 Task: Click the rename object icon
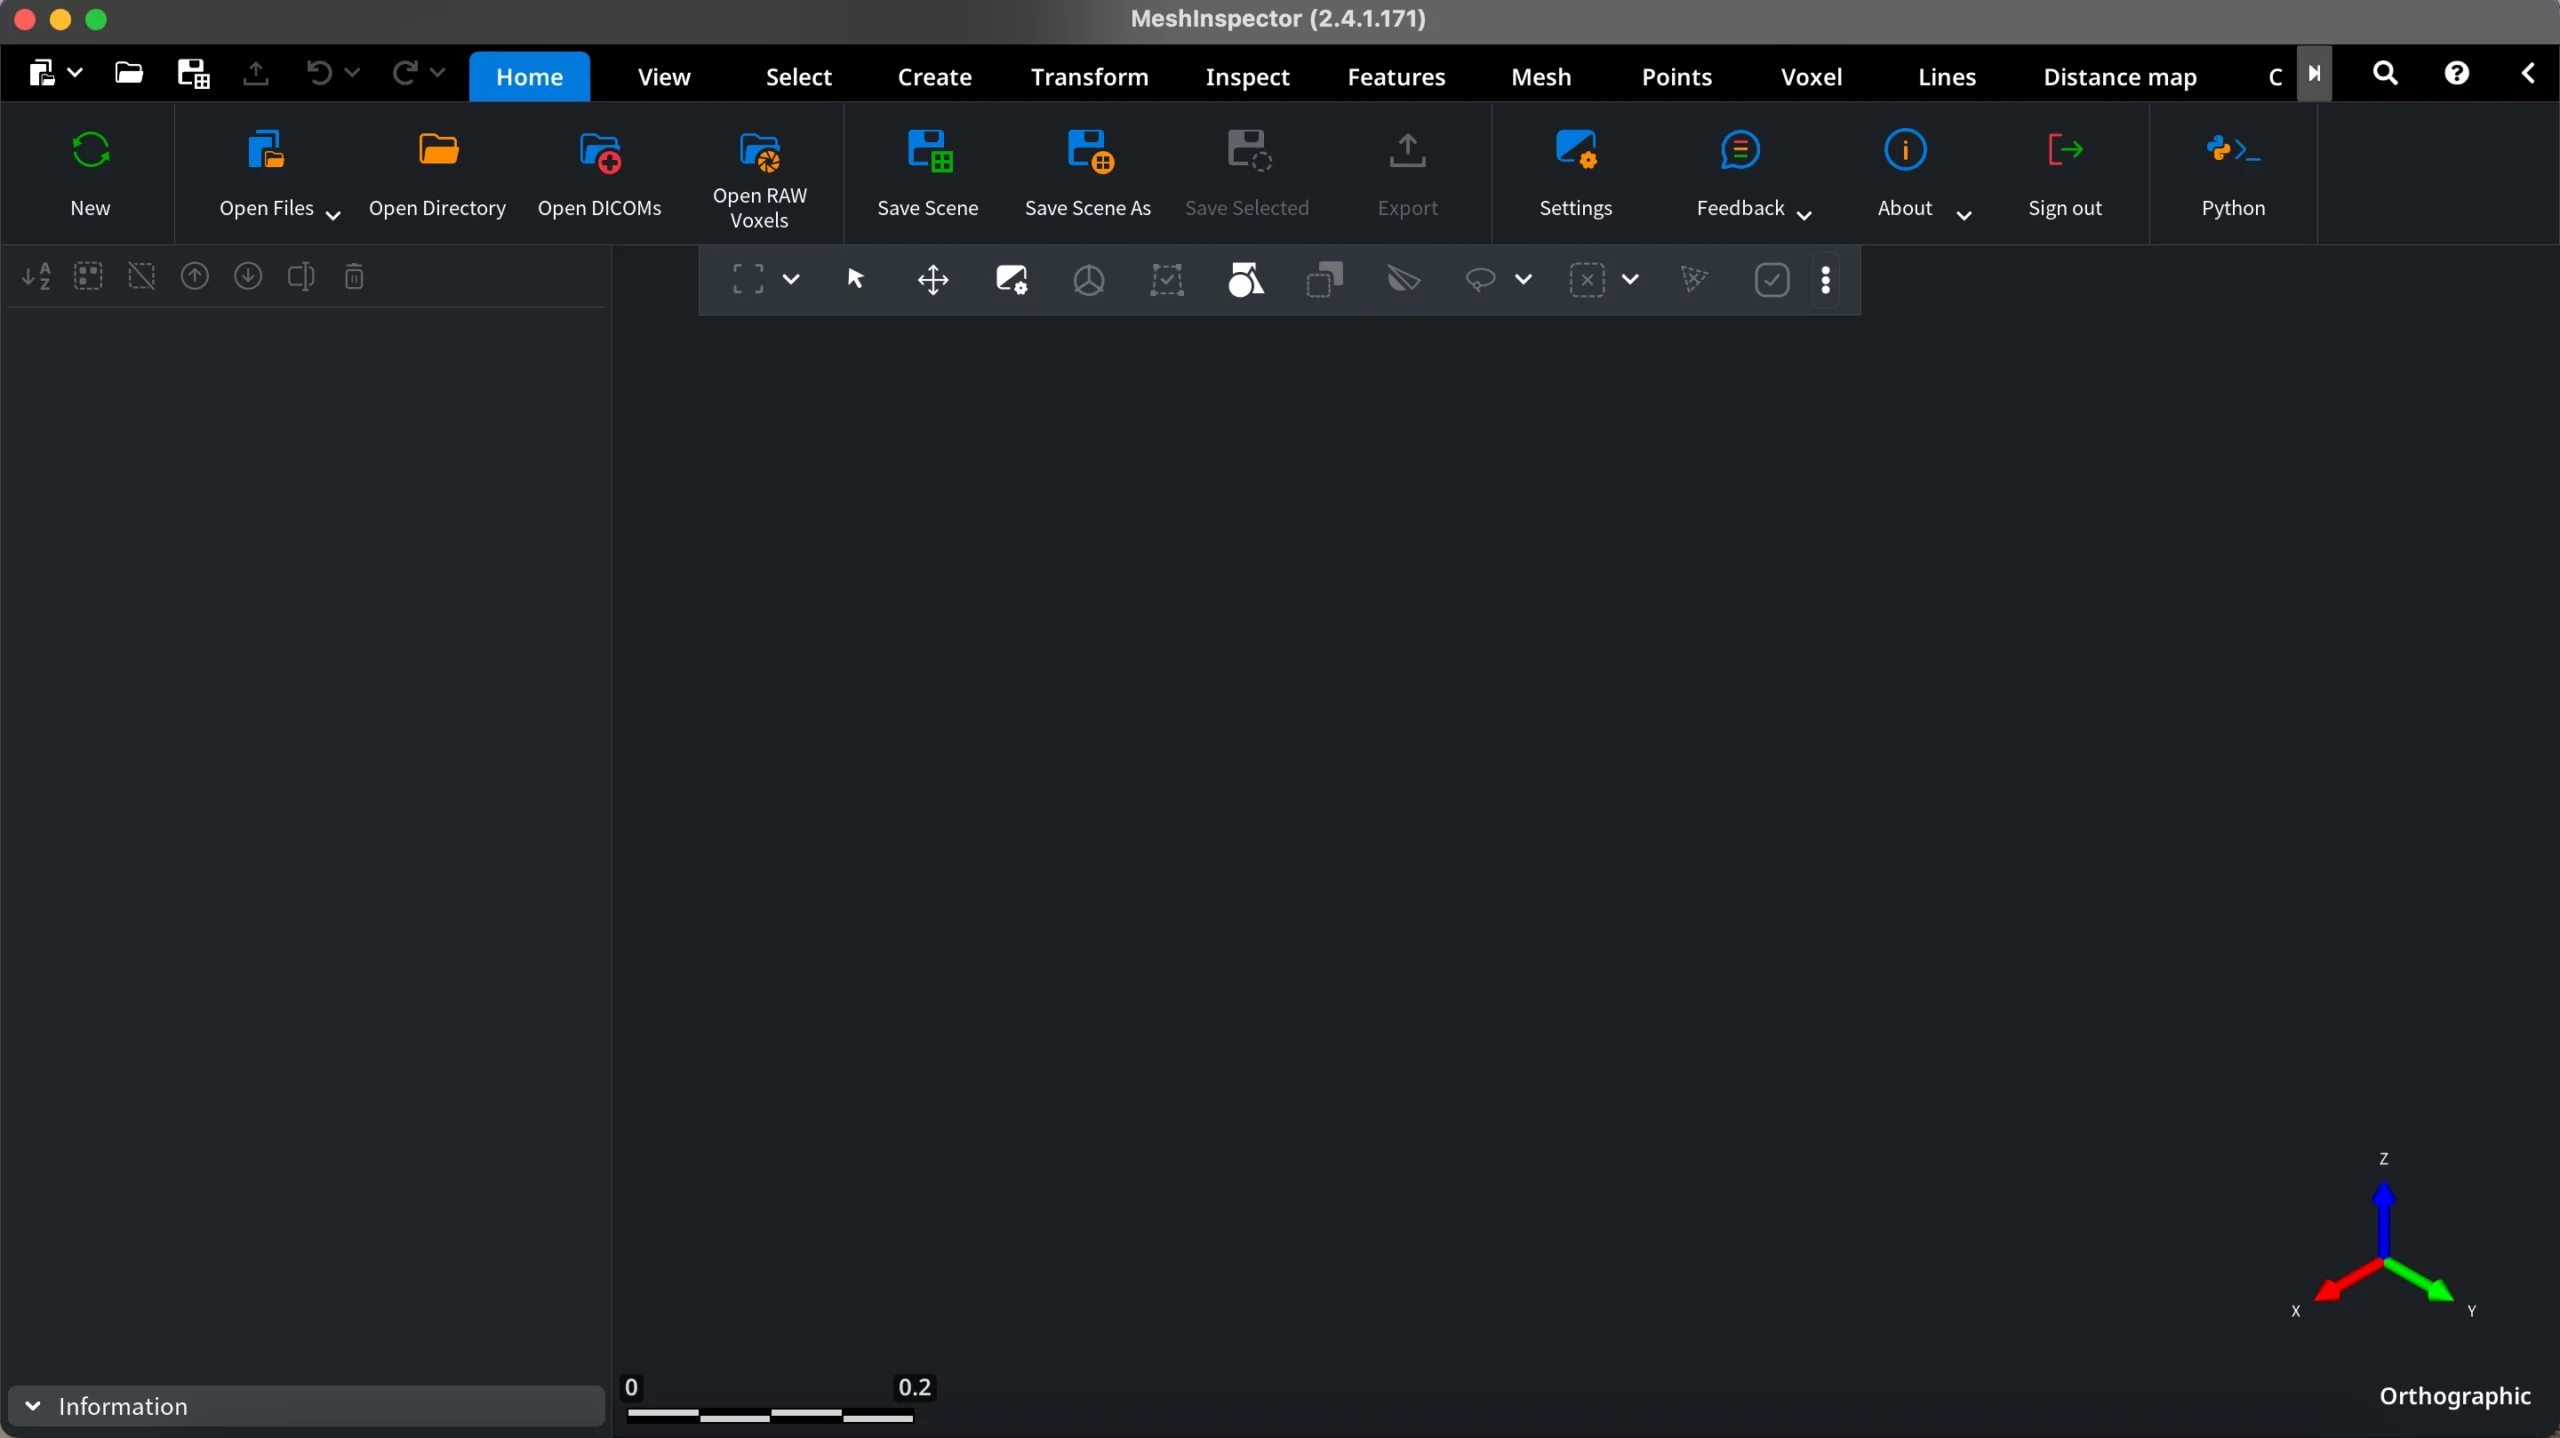[x=301, y=276]
